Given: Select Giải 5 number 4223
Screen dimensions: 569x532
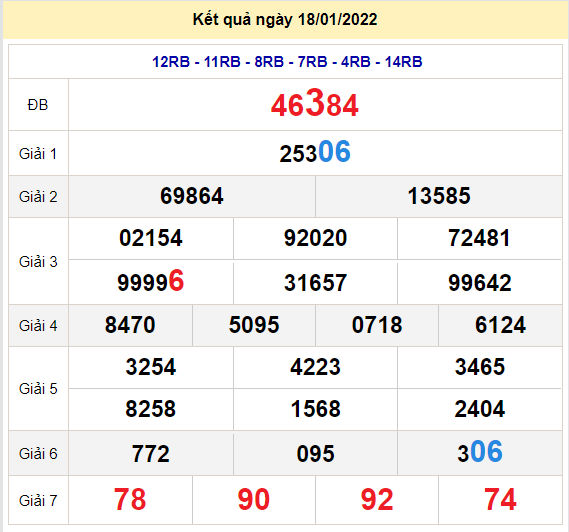Looking at the screenshot, I should [315, 367].
